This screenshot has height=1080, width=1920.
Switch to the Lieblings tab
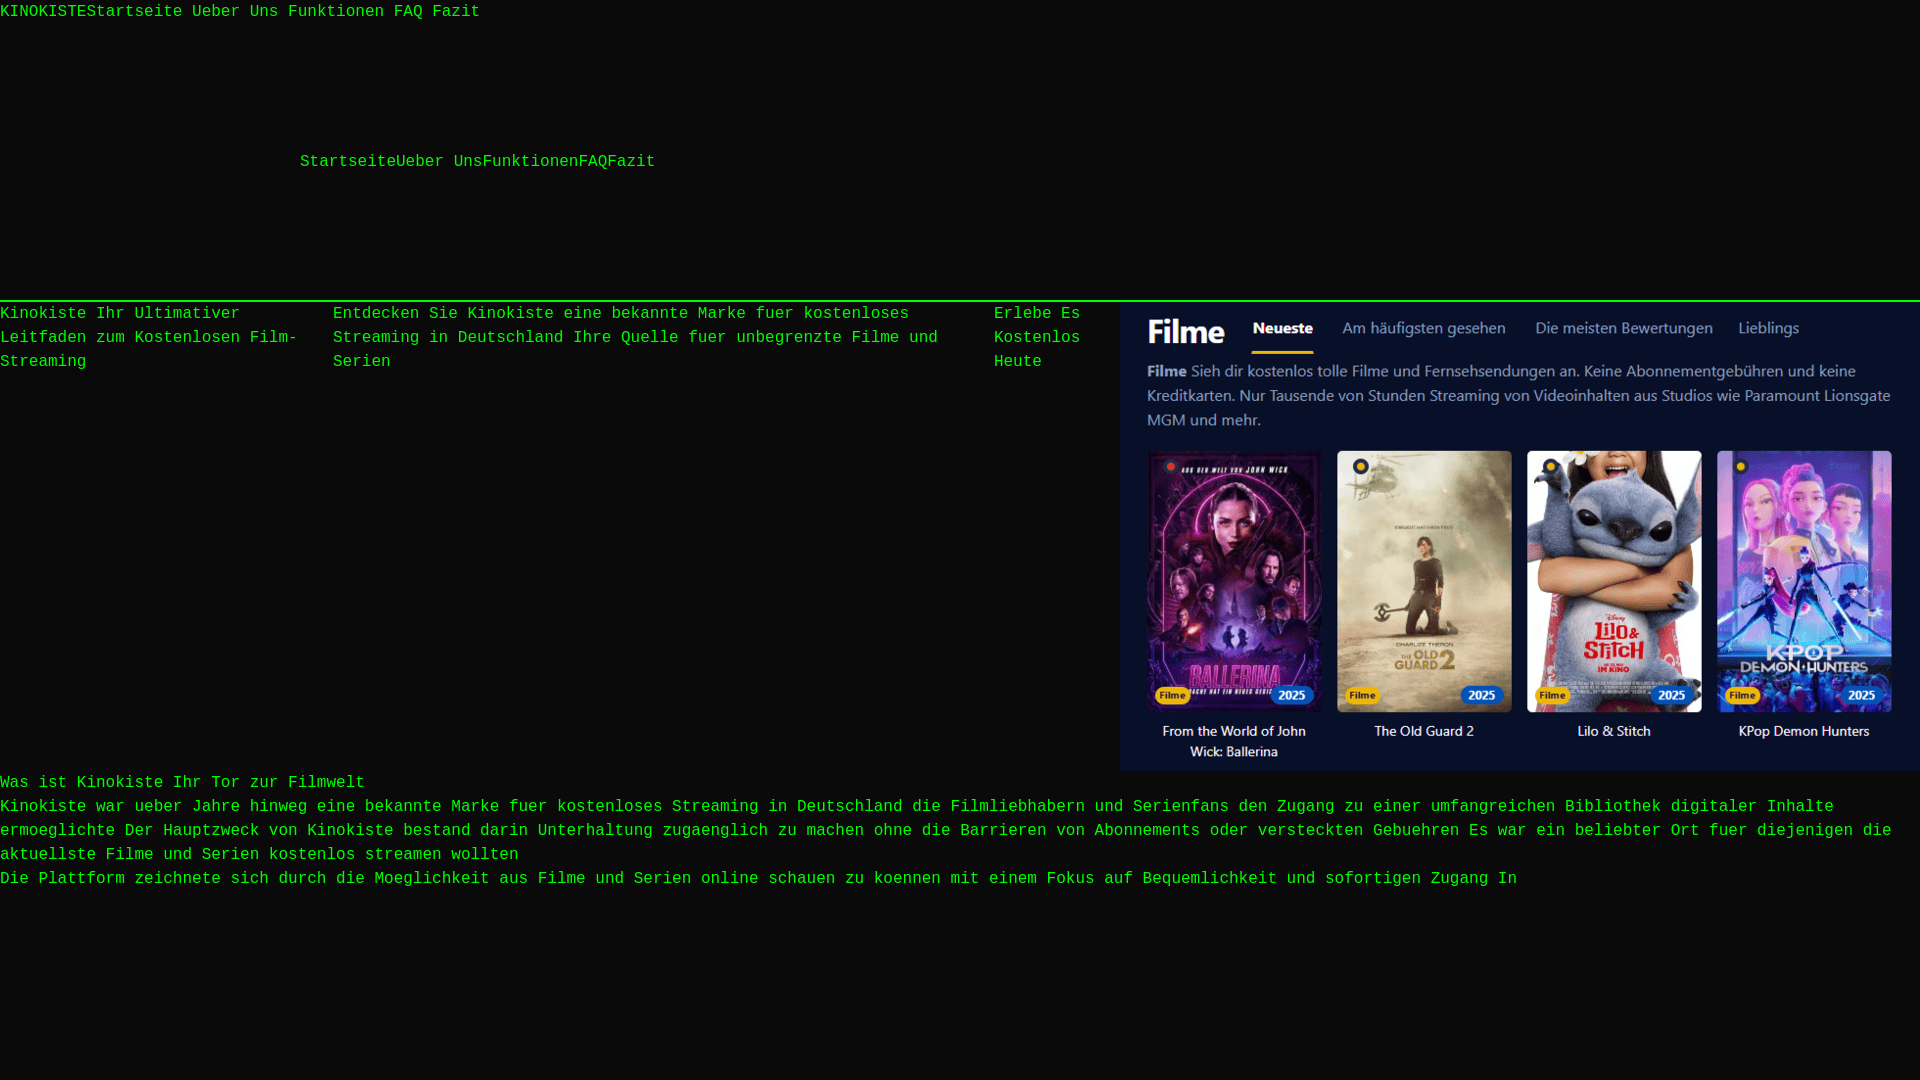(1768, 329)
